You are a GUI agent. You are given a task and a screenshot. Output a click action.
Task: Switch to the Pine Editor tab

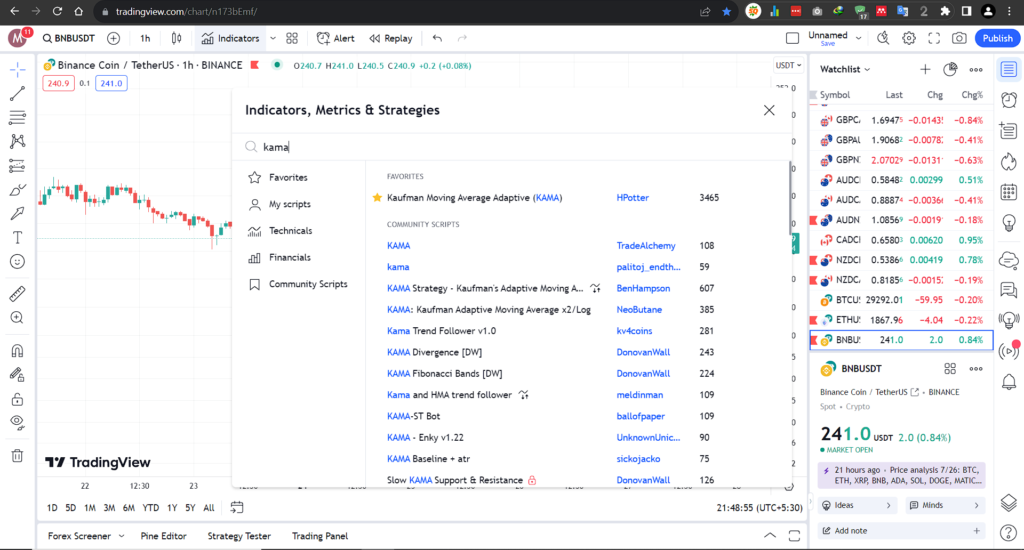click(x=159, y=536)
